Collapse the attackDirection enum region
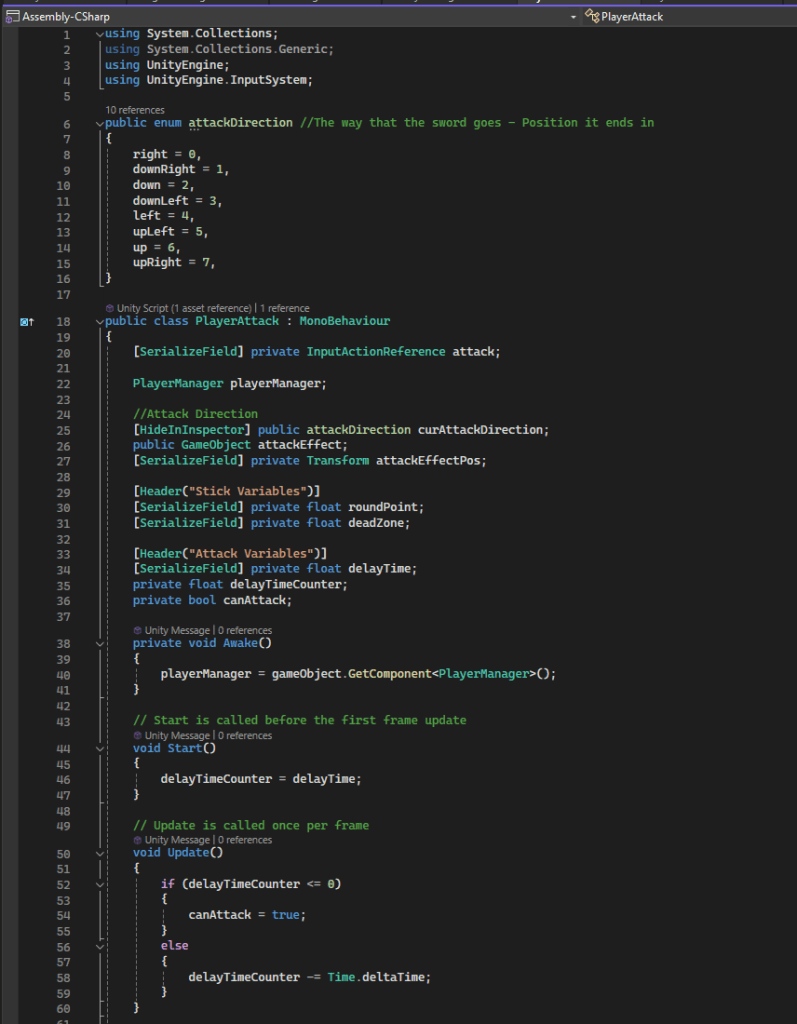This screenshot has height=1024, width=797. point(99,123)
